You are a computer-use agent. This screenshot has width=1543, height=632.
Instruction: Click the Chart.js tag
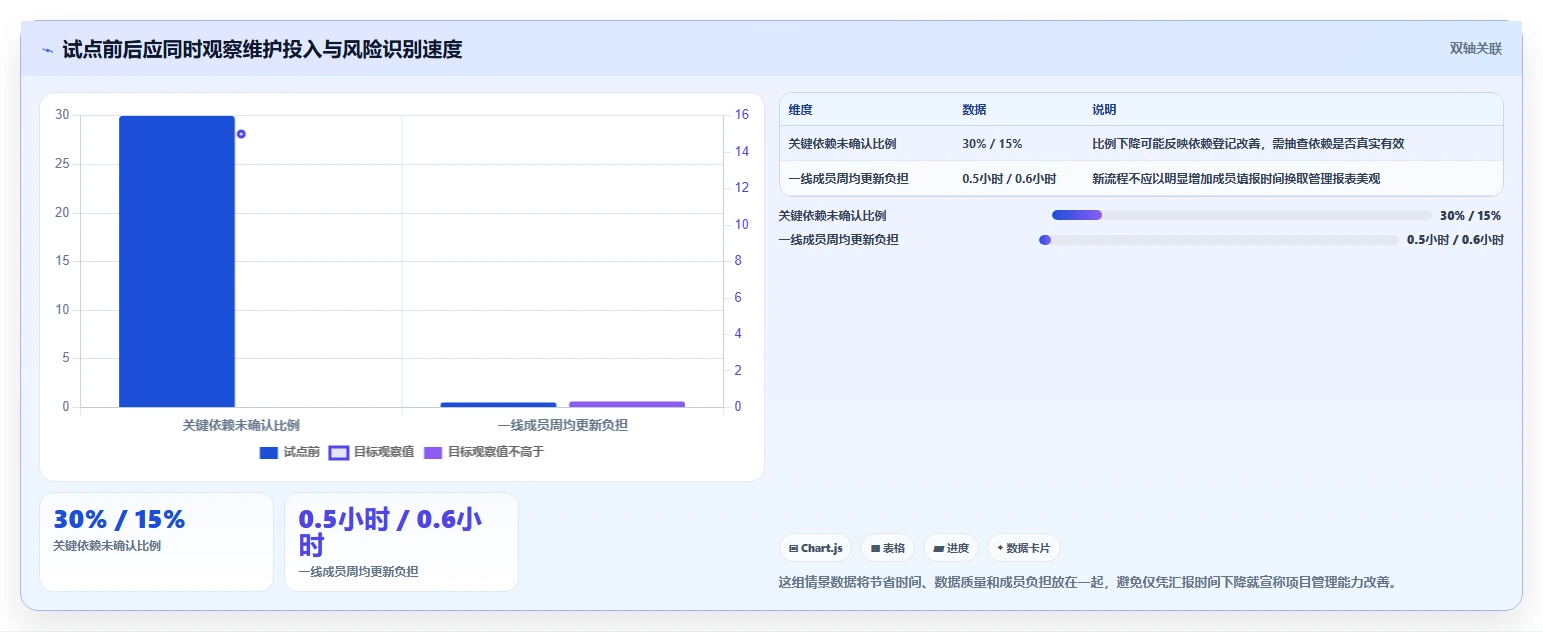(815, 548)
